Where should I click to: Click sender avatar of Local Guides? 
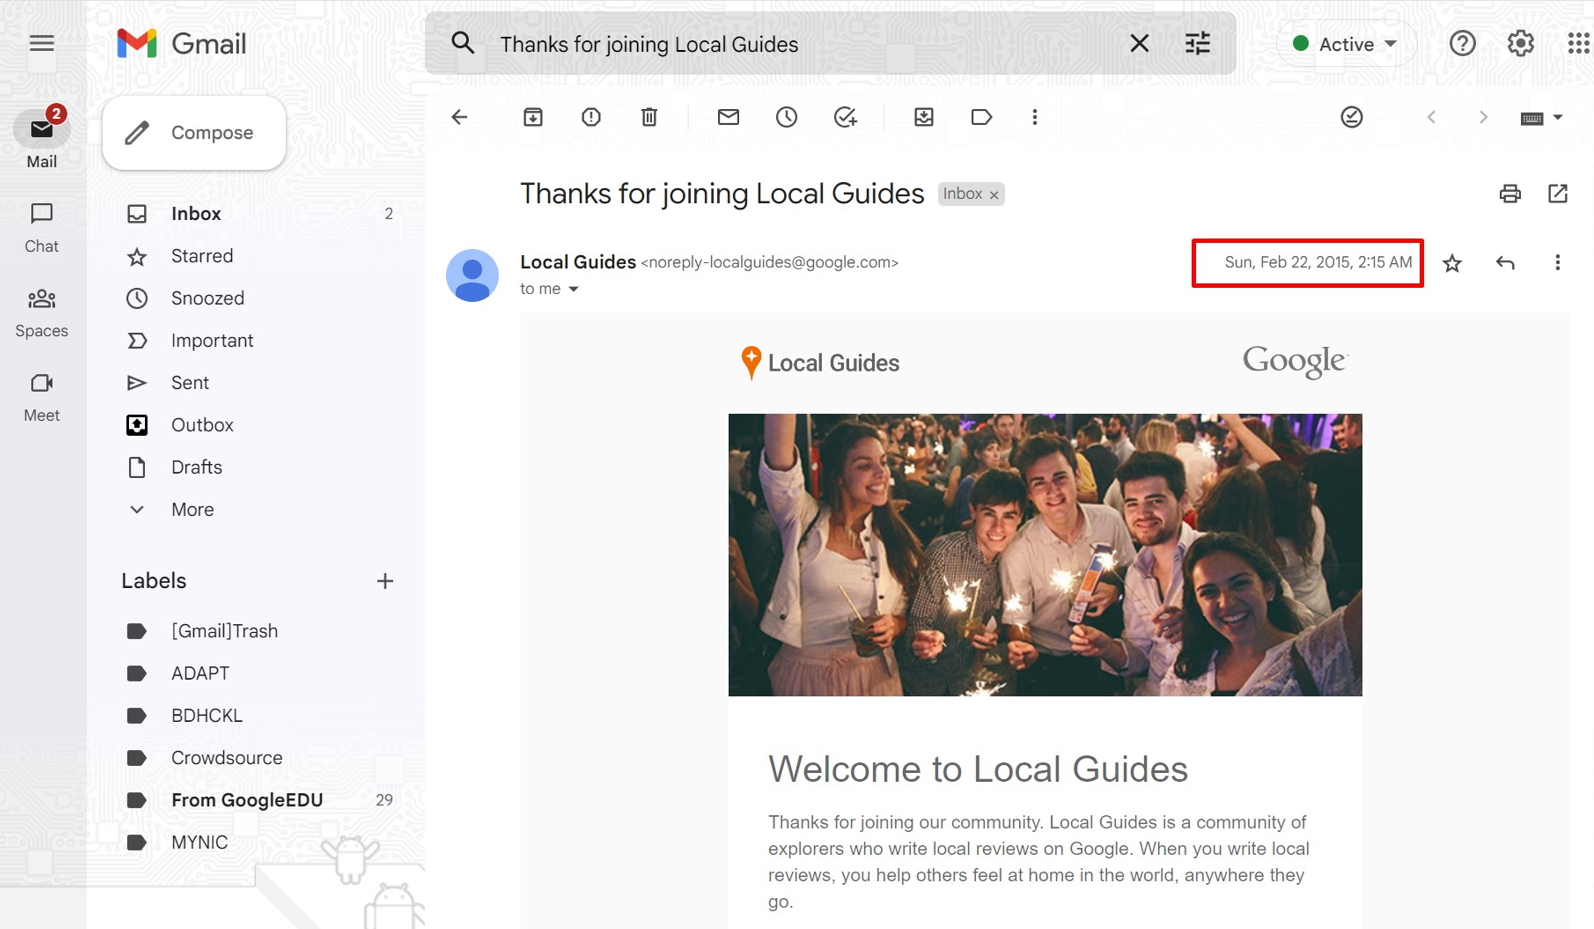[x=472, y=275]
